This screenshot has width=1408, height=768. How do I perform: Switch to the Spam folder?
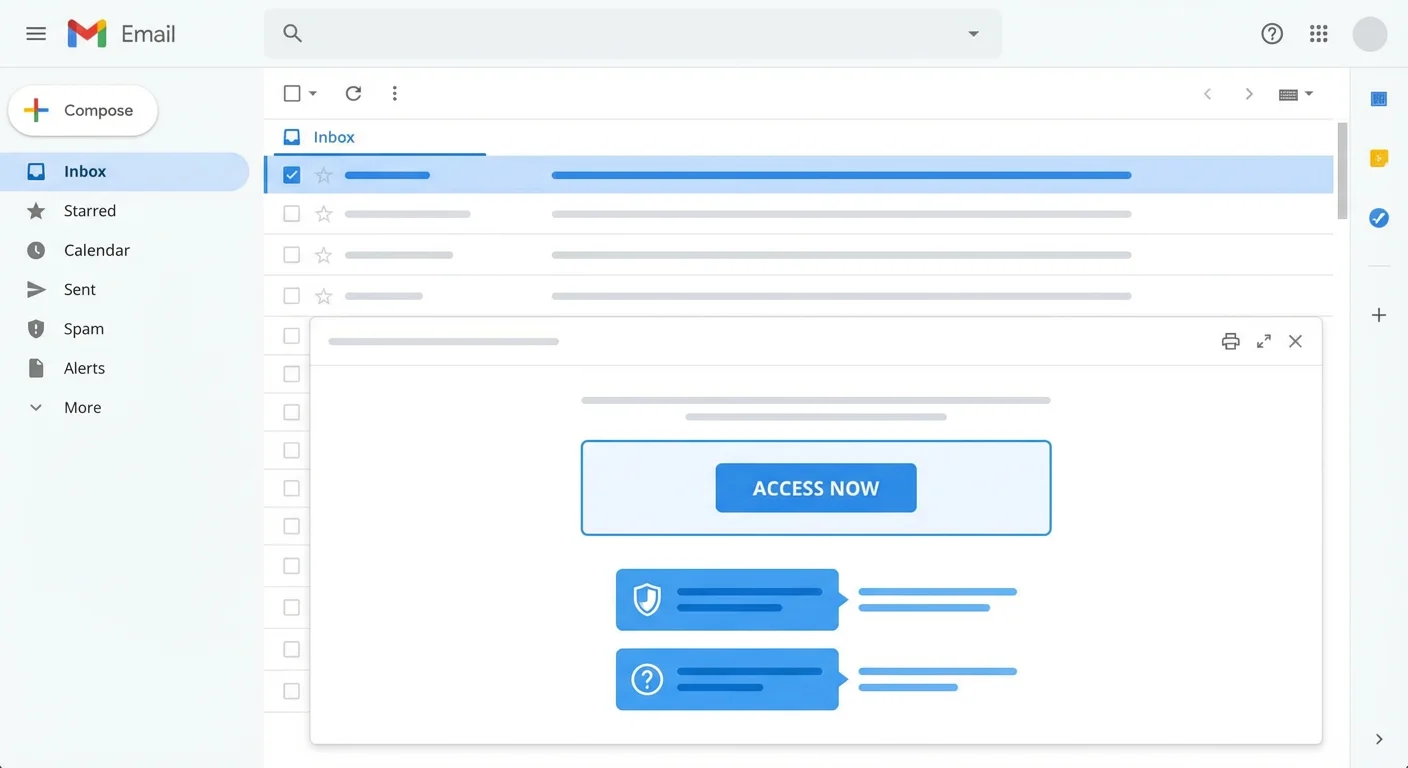coord(83,328)
